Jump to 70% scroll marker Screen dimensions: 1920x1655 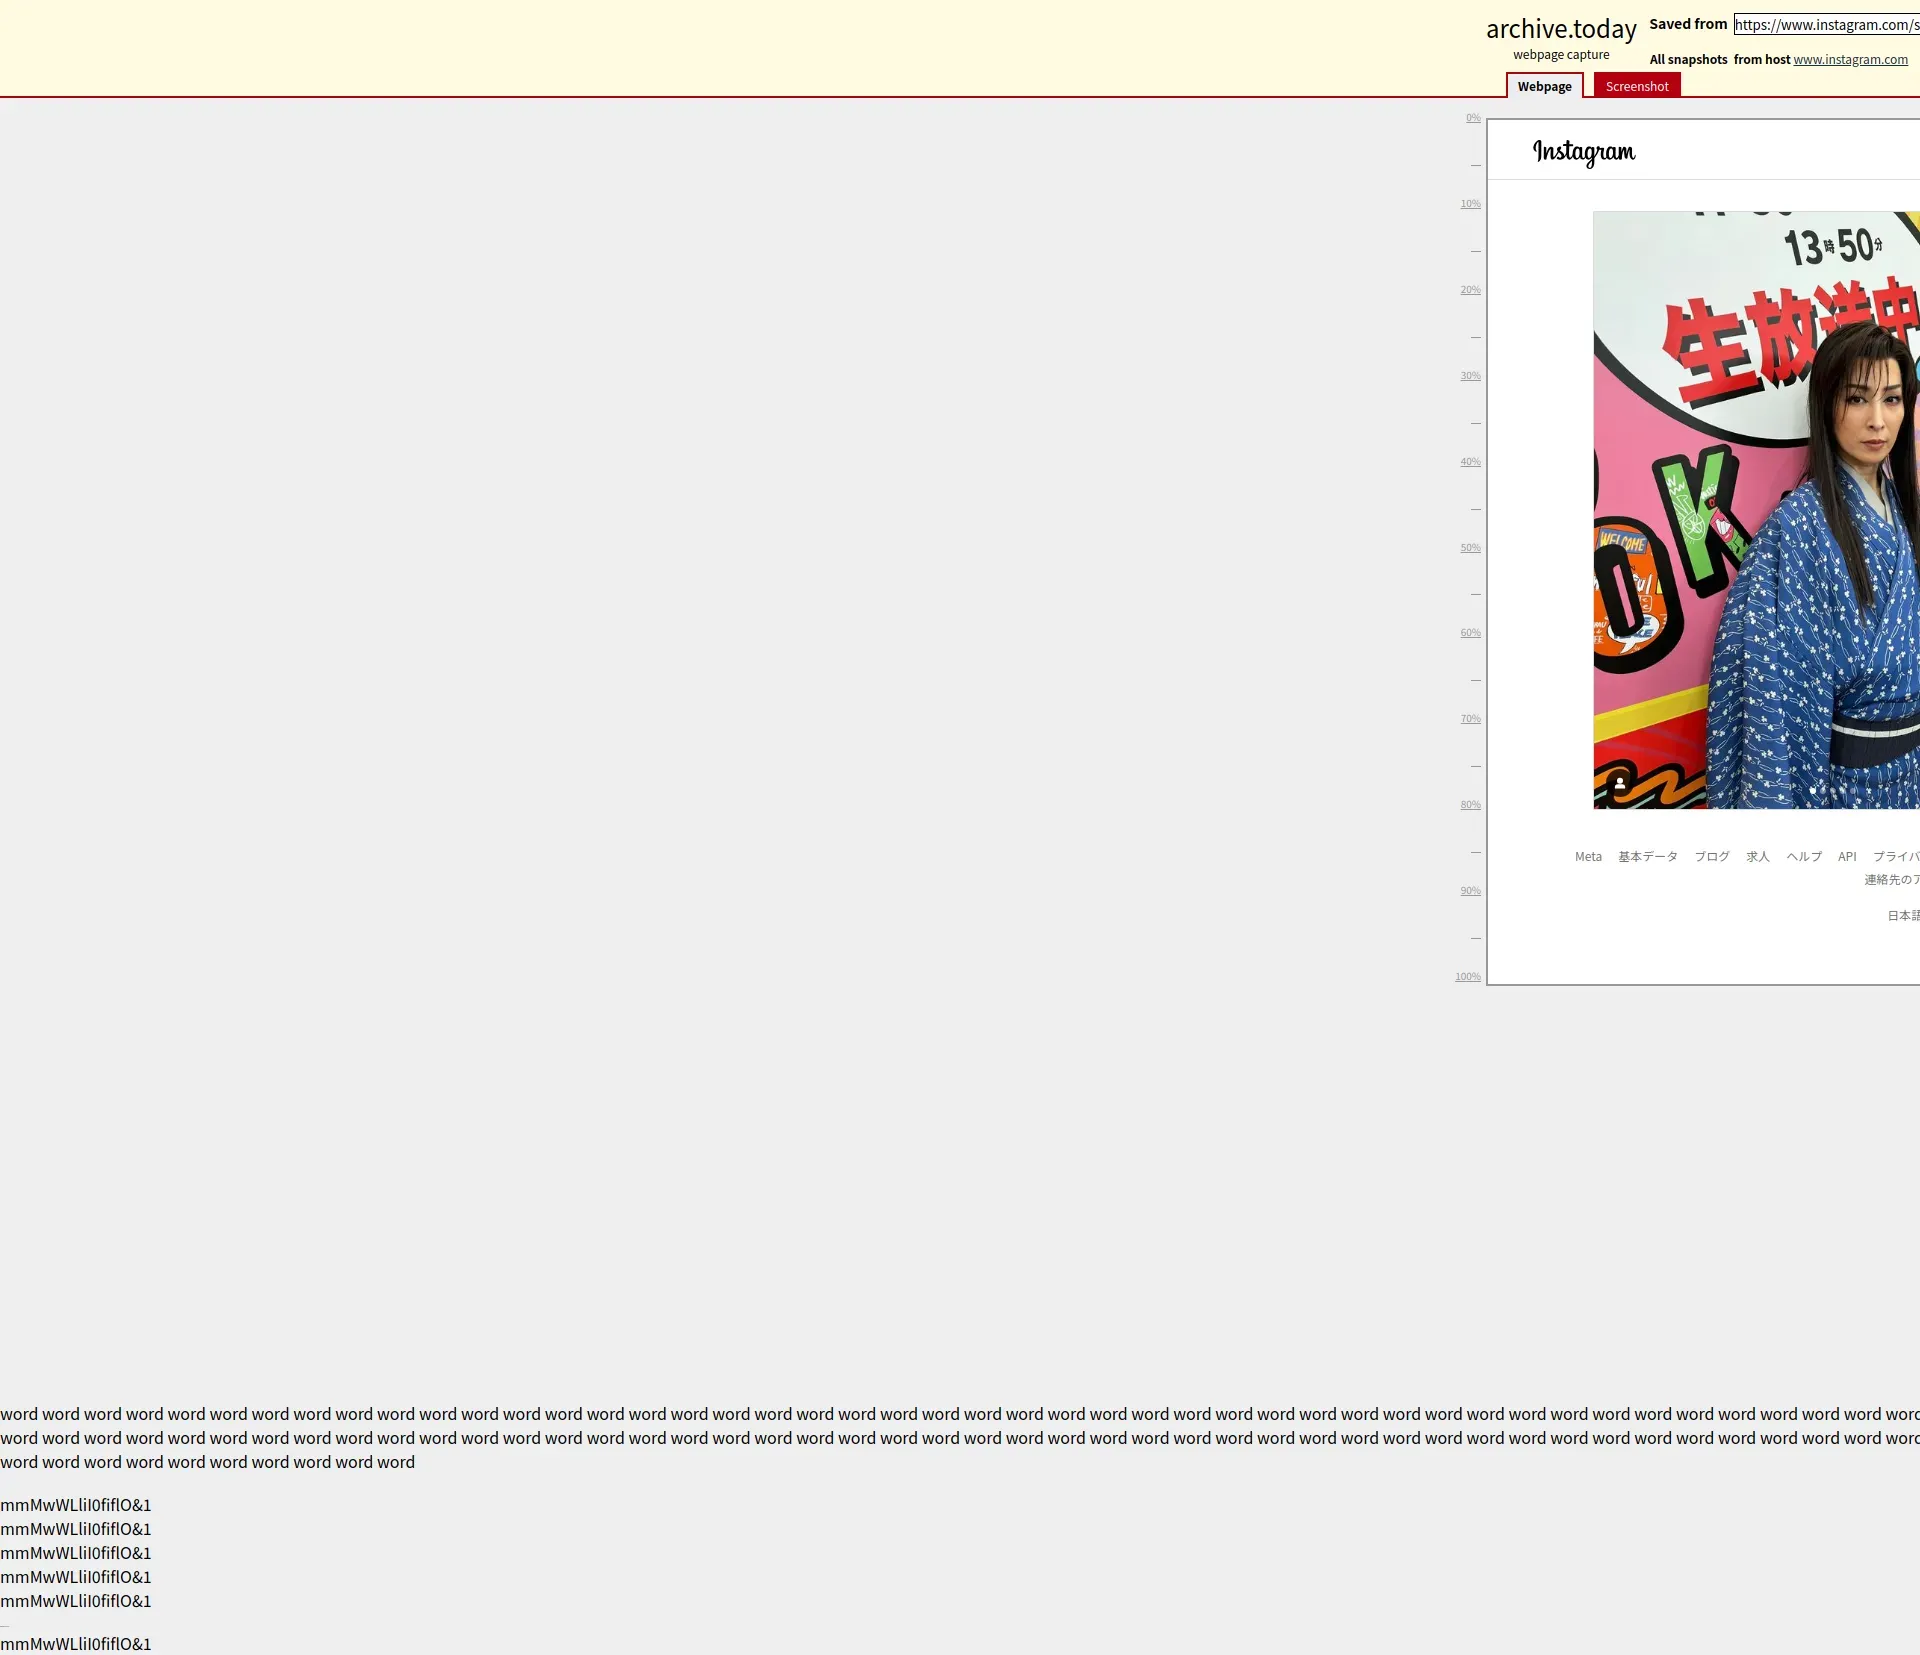coord(1470,719)
